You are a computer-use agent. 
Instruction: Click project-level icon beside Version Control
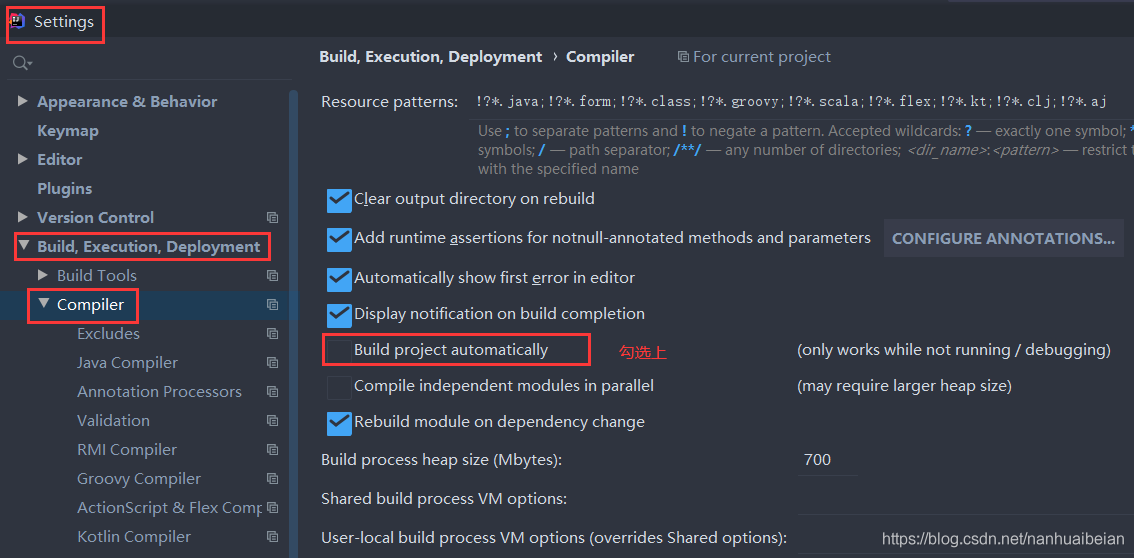pyautogui.click(x=272, y=217)
